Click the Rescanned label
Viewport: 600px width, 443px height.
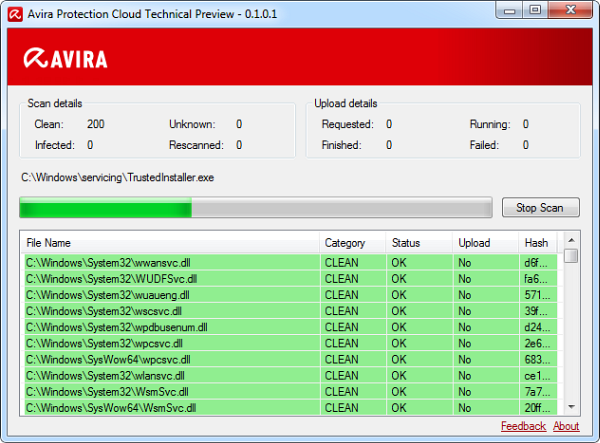[196, 145]
